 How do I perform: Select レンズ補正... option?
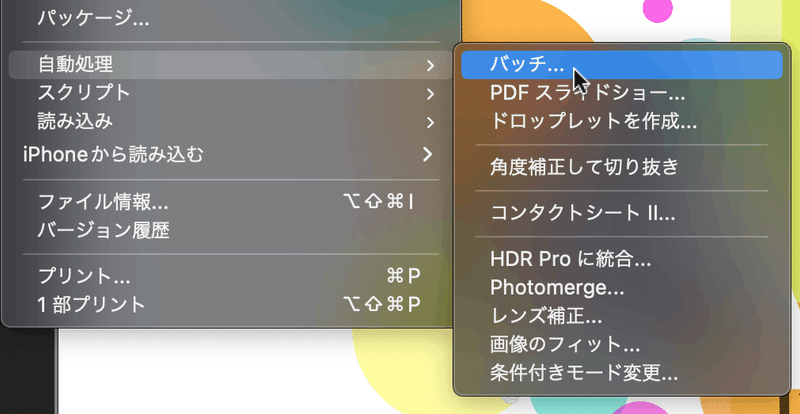pyautogui.click(x=621, y=317)
